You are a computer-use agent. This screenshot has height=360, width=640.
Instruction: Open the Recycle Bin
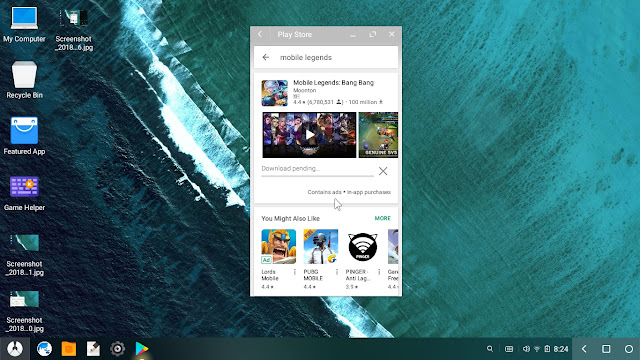tap(24, 80)
